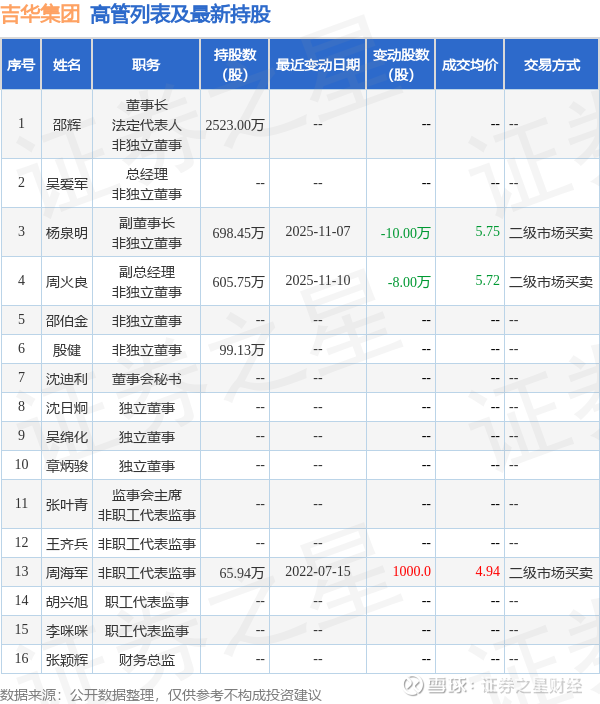This screenshot has height=704, width=600.
Task: Select the name 邵伯金
Action: click(67, 321)
